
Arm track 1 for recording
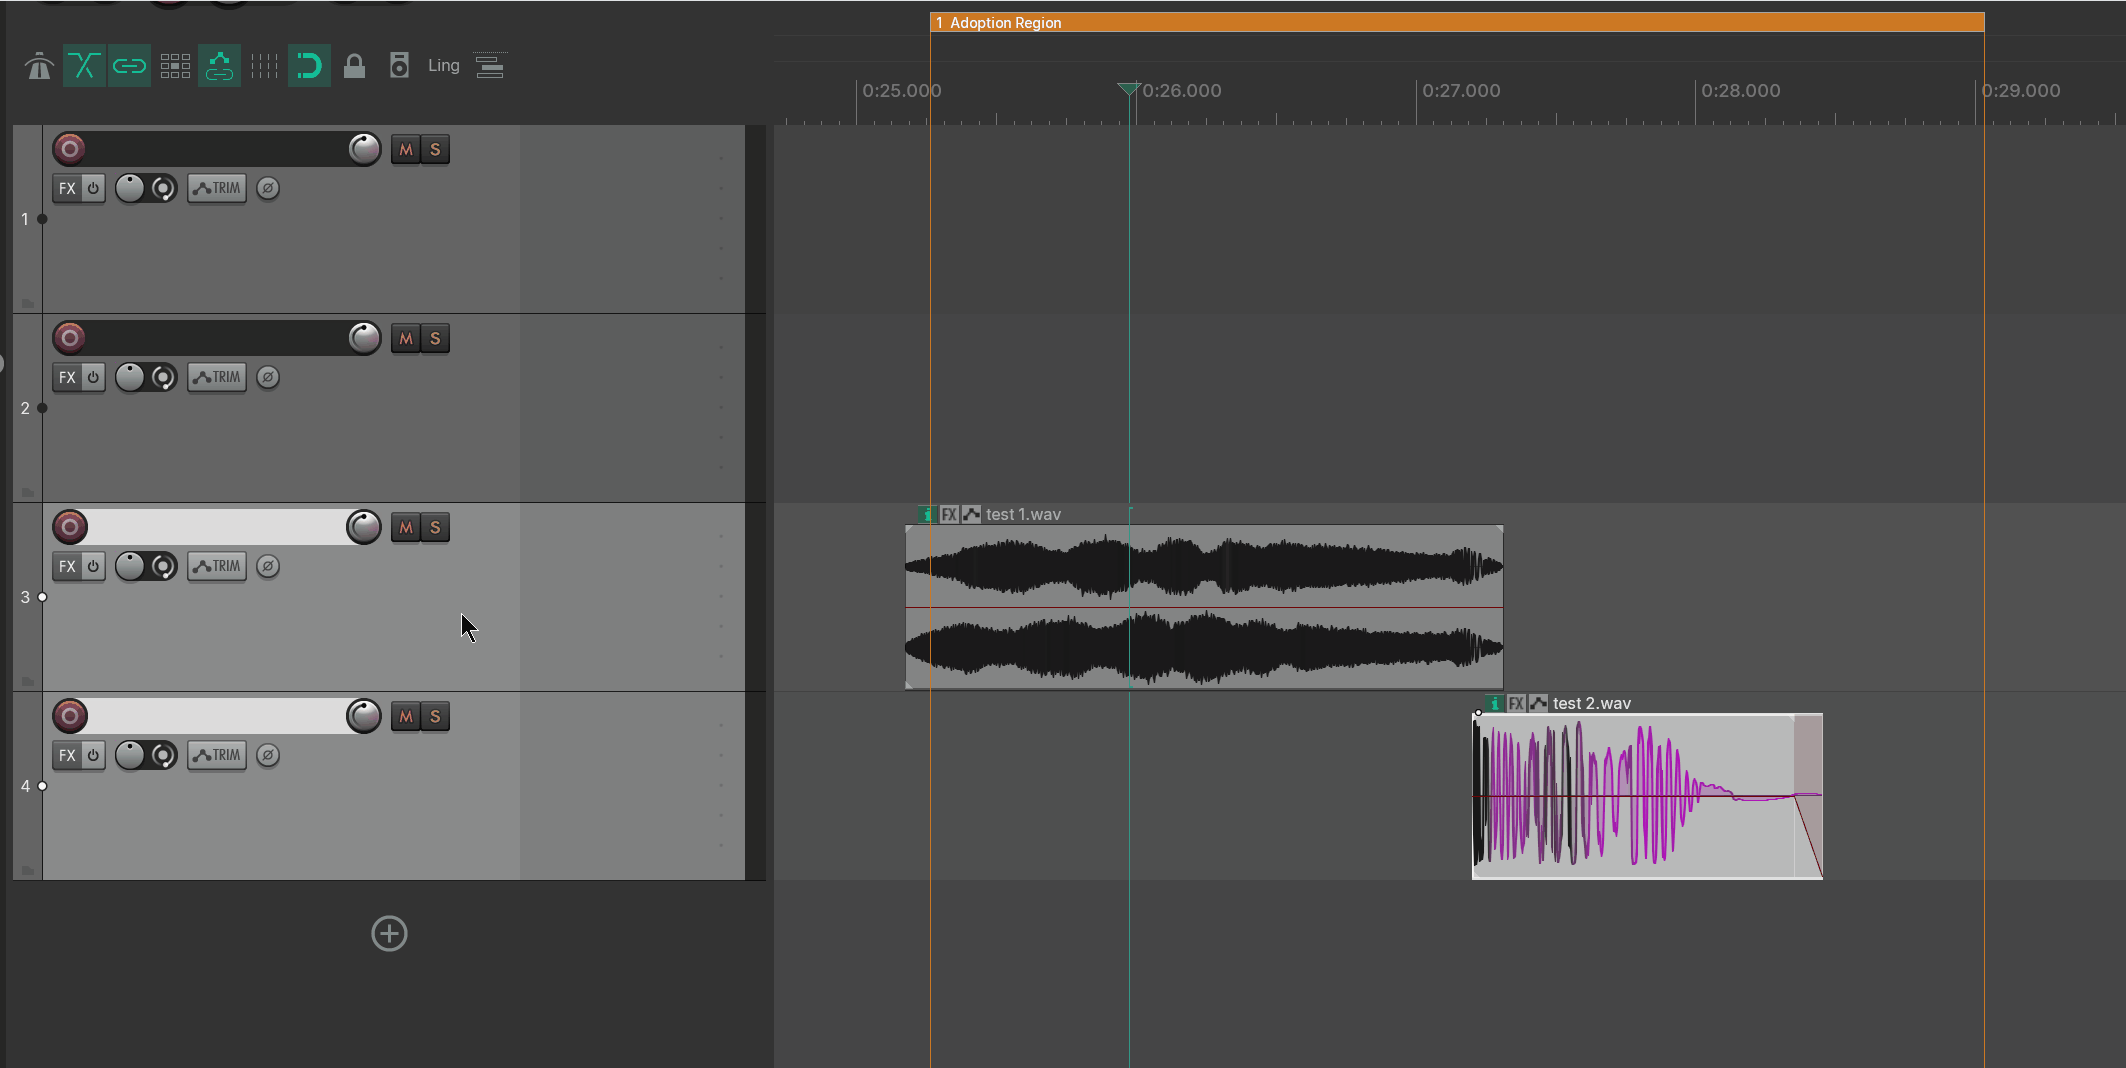click(70, 149)
